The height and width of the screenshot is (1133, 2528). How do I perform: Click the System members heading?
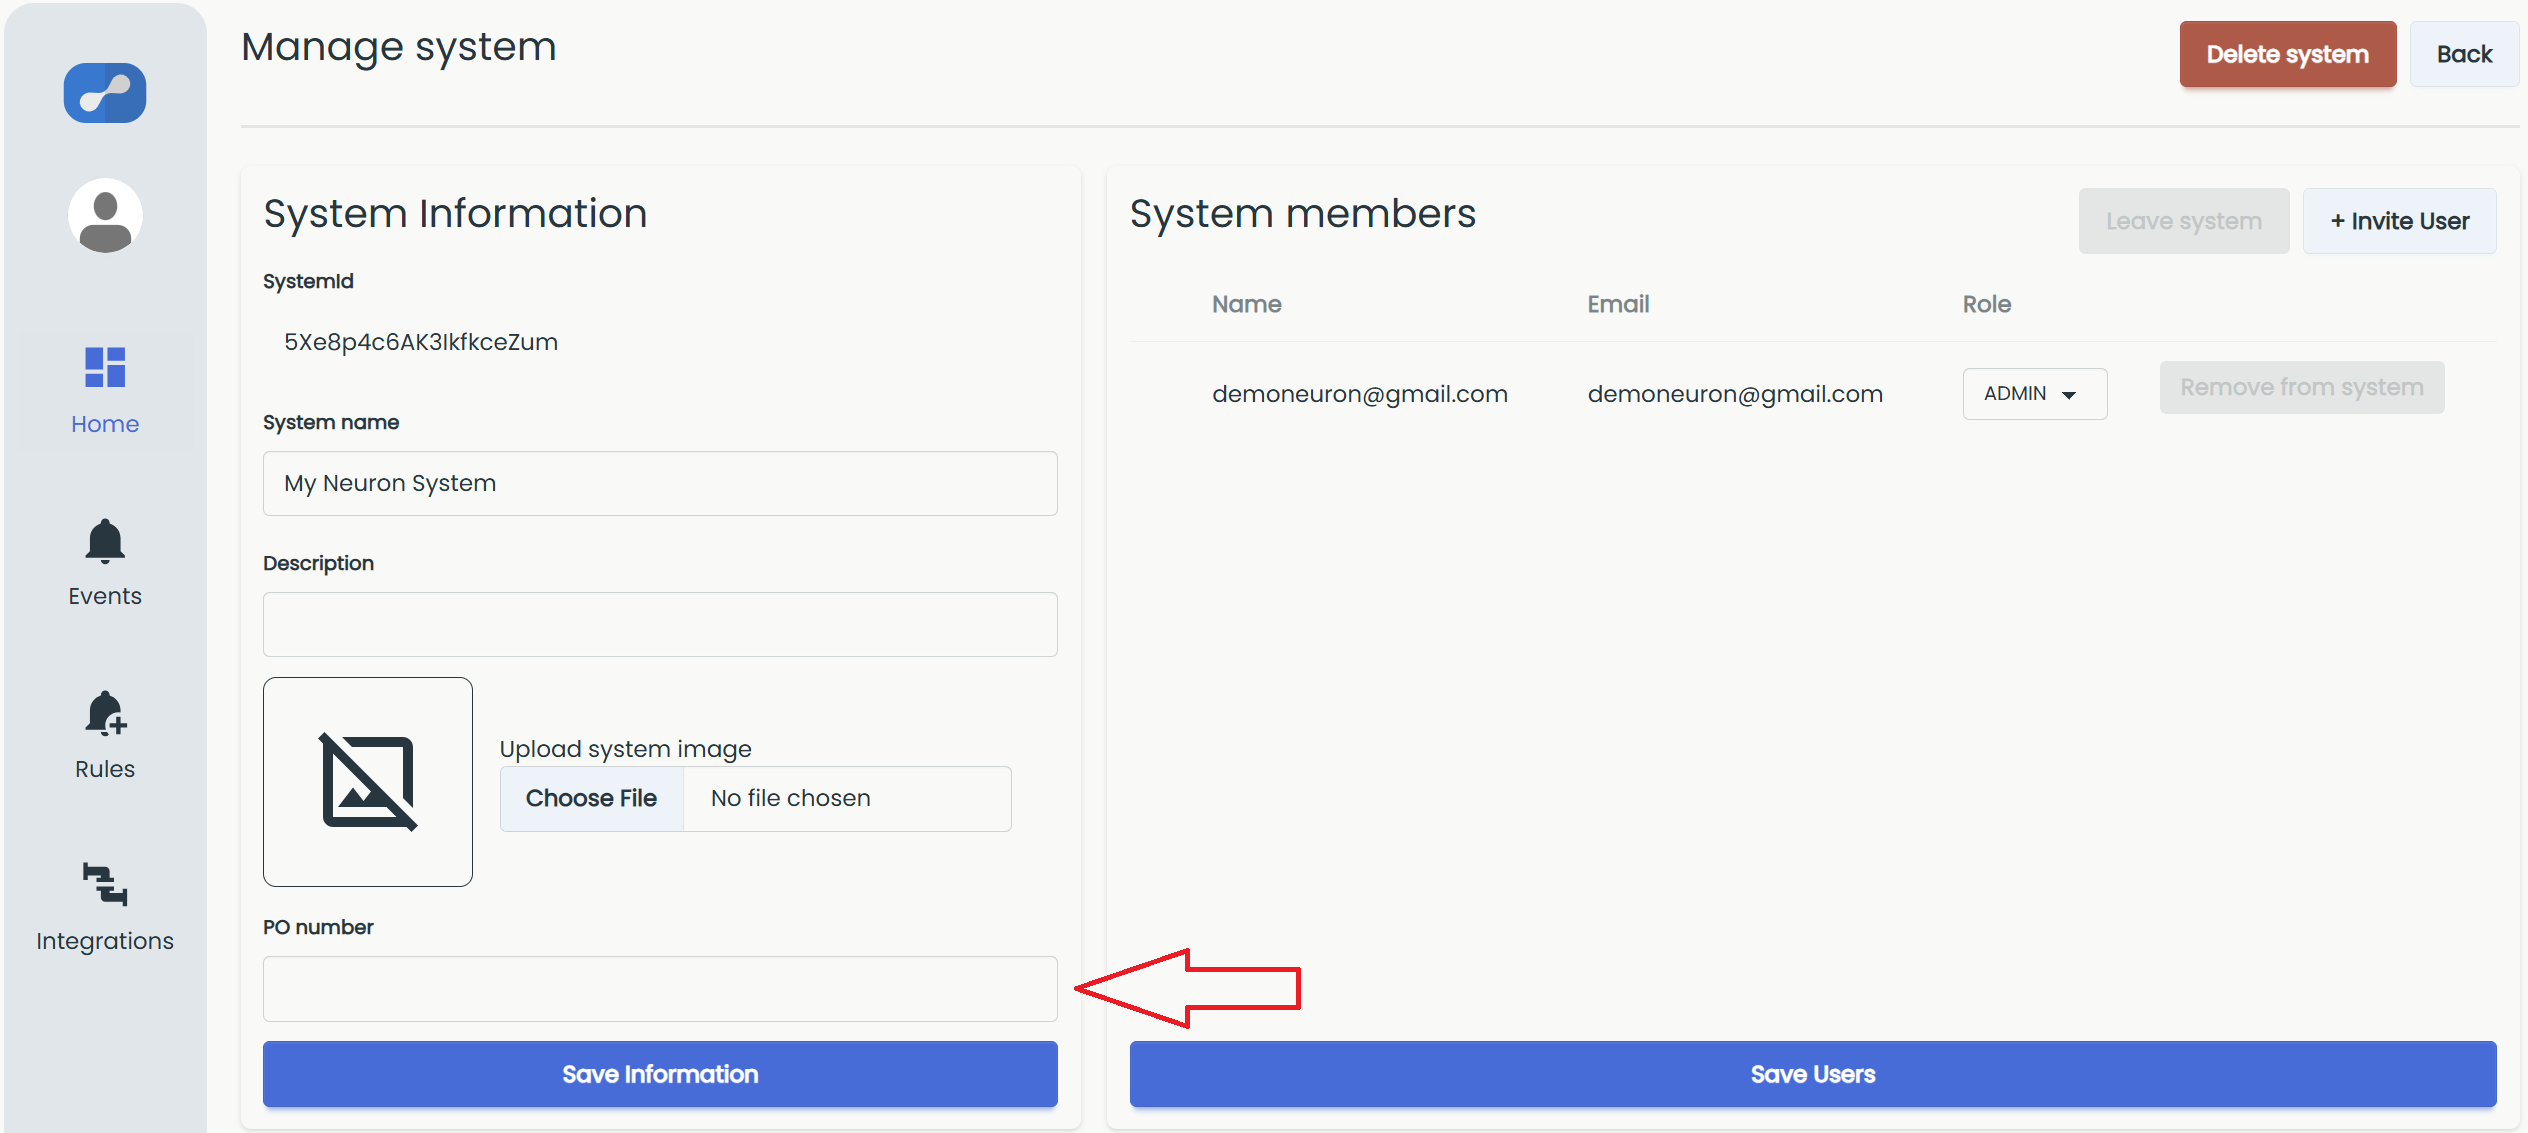(1303, 214)
